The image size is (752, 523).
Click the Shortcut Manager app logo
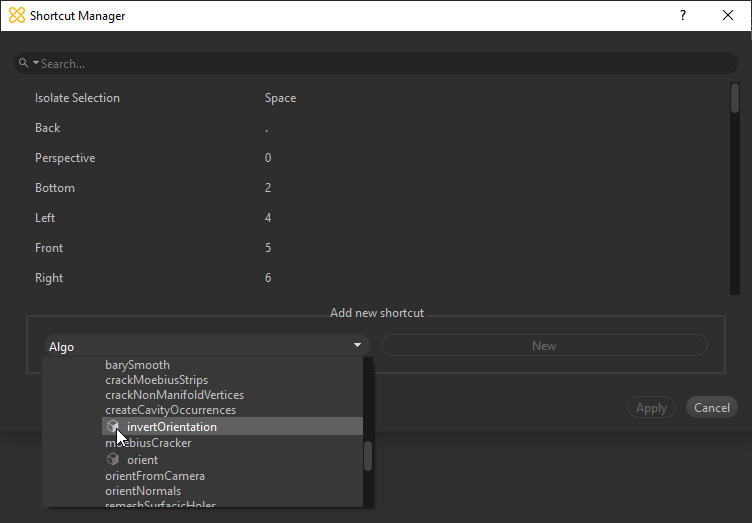[16, 16]
